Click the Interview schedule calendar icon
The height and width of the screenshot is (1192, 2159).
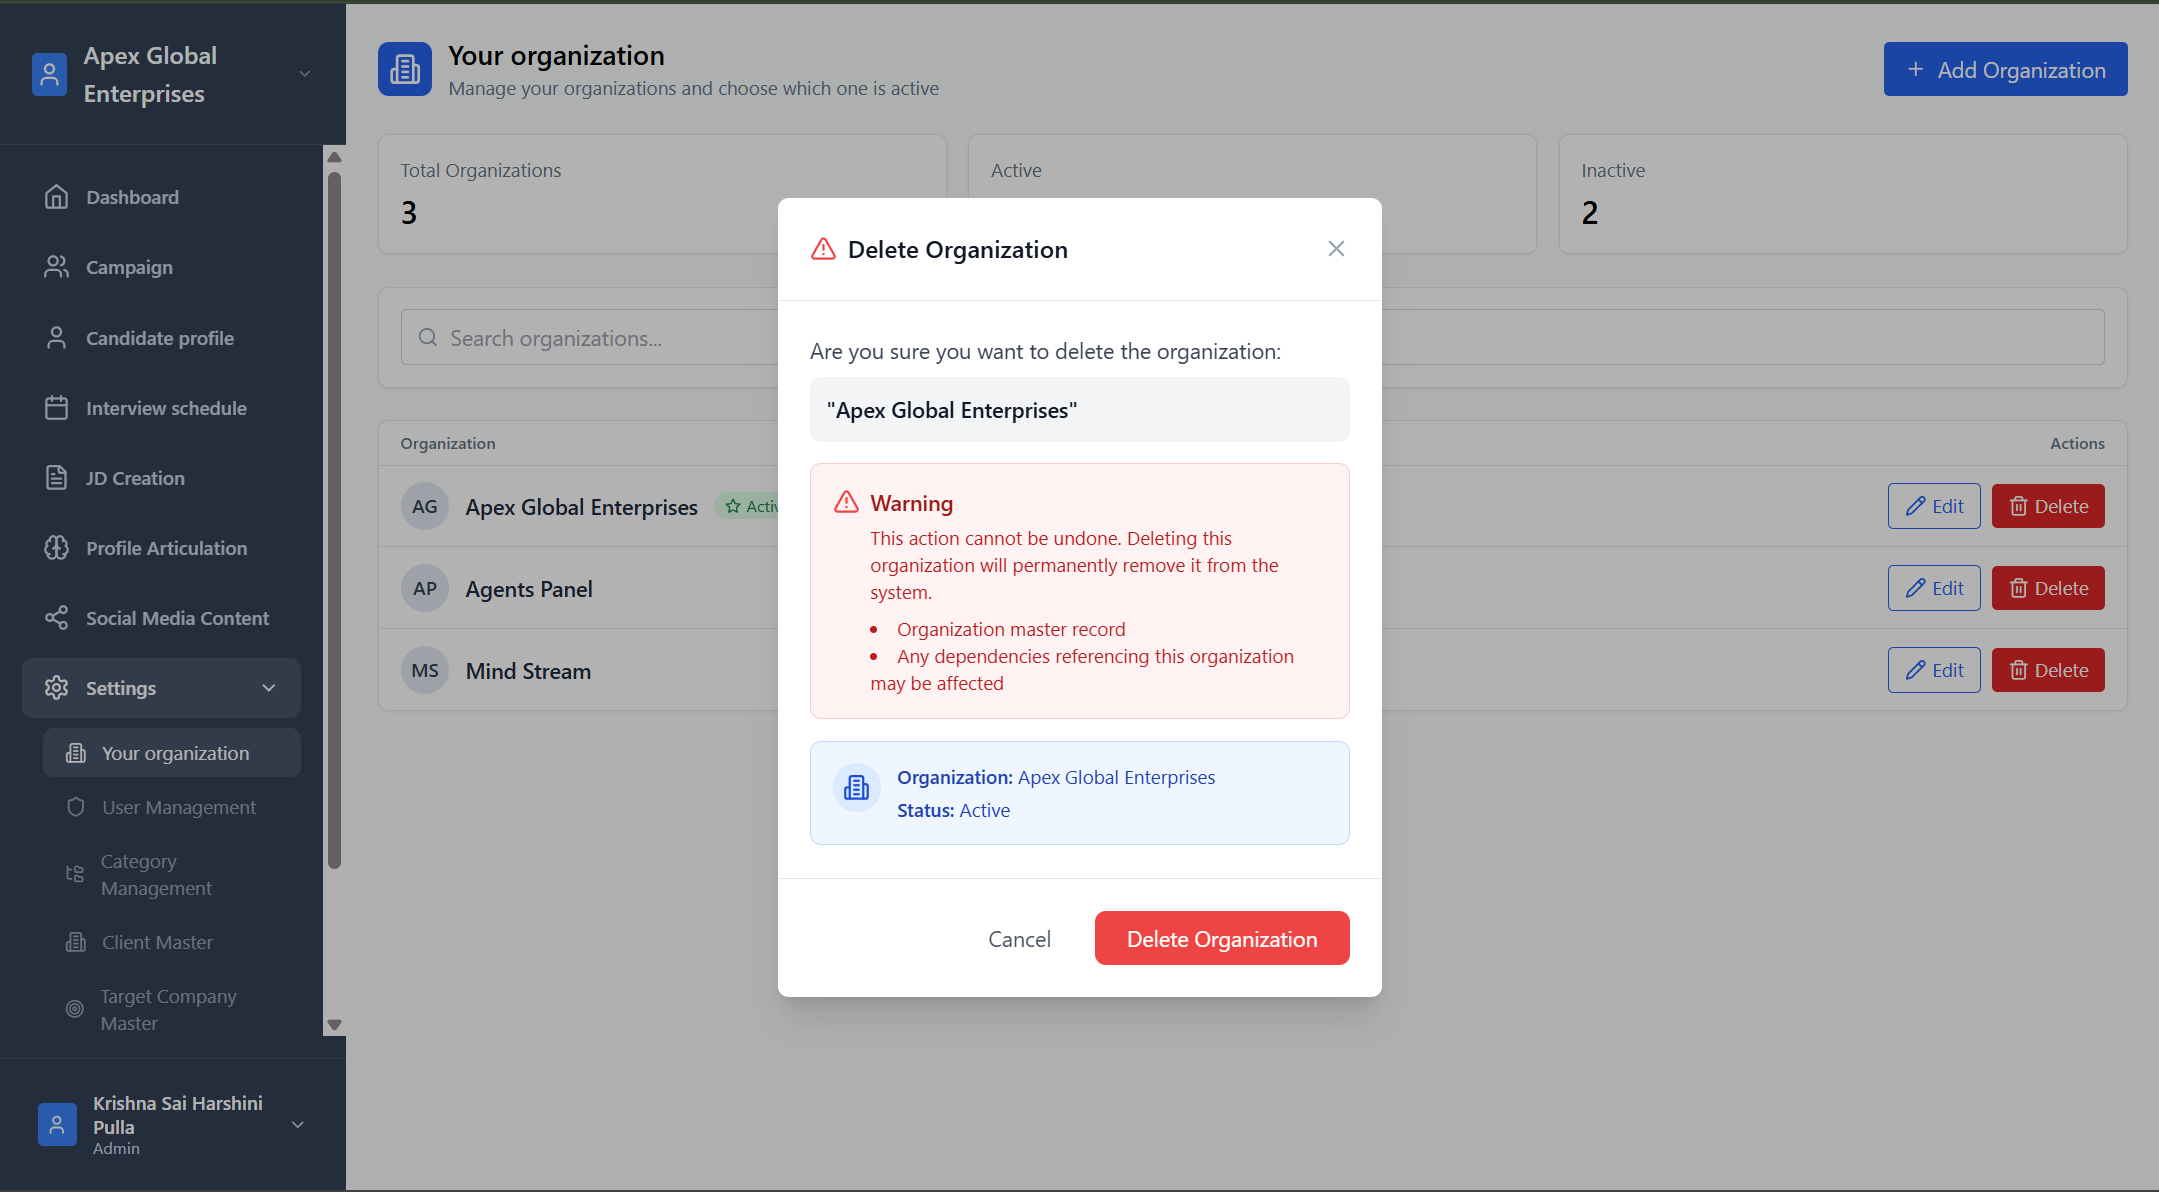click(56, 408)
